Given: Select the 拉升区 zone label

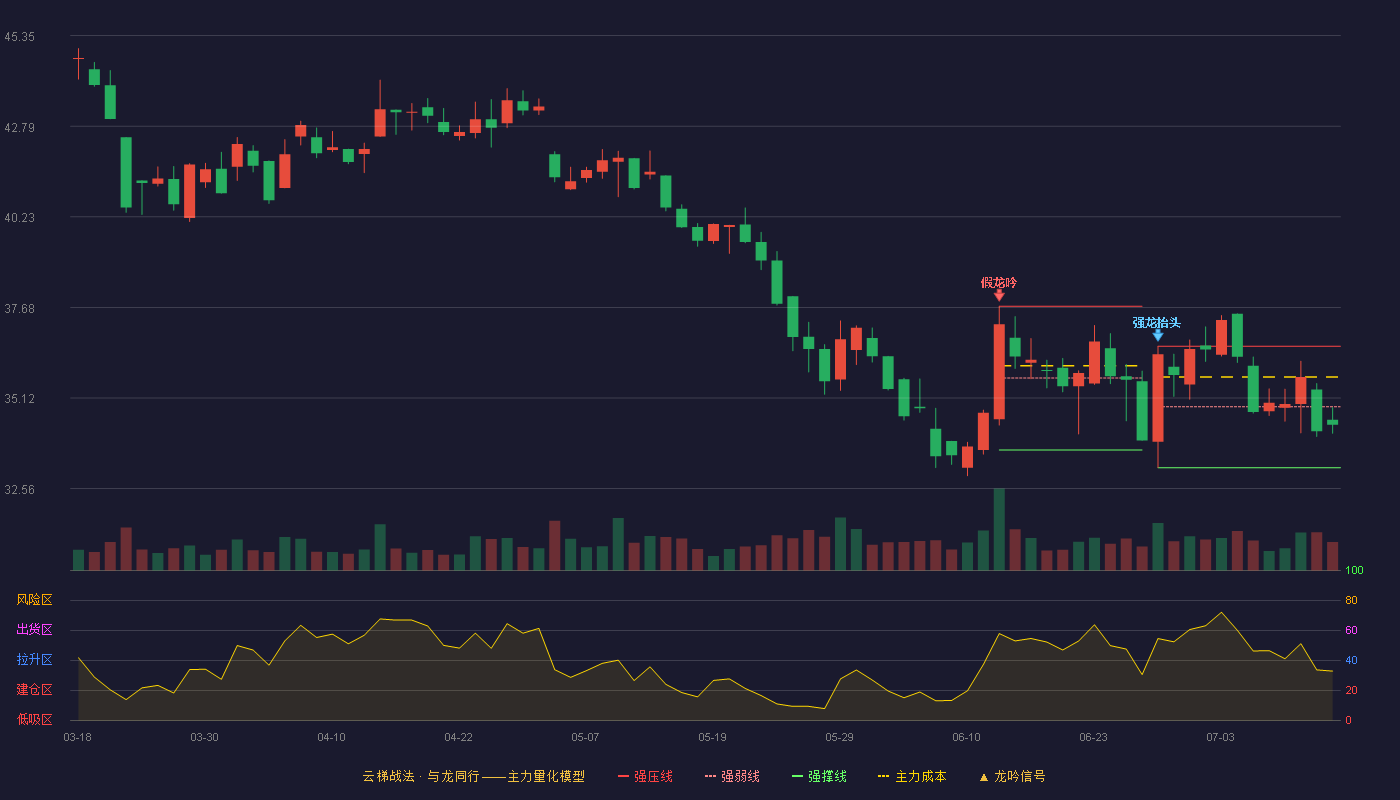Looking at the screenshot, I should pos(34,660).
